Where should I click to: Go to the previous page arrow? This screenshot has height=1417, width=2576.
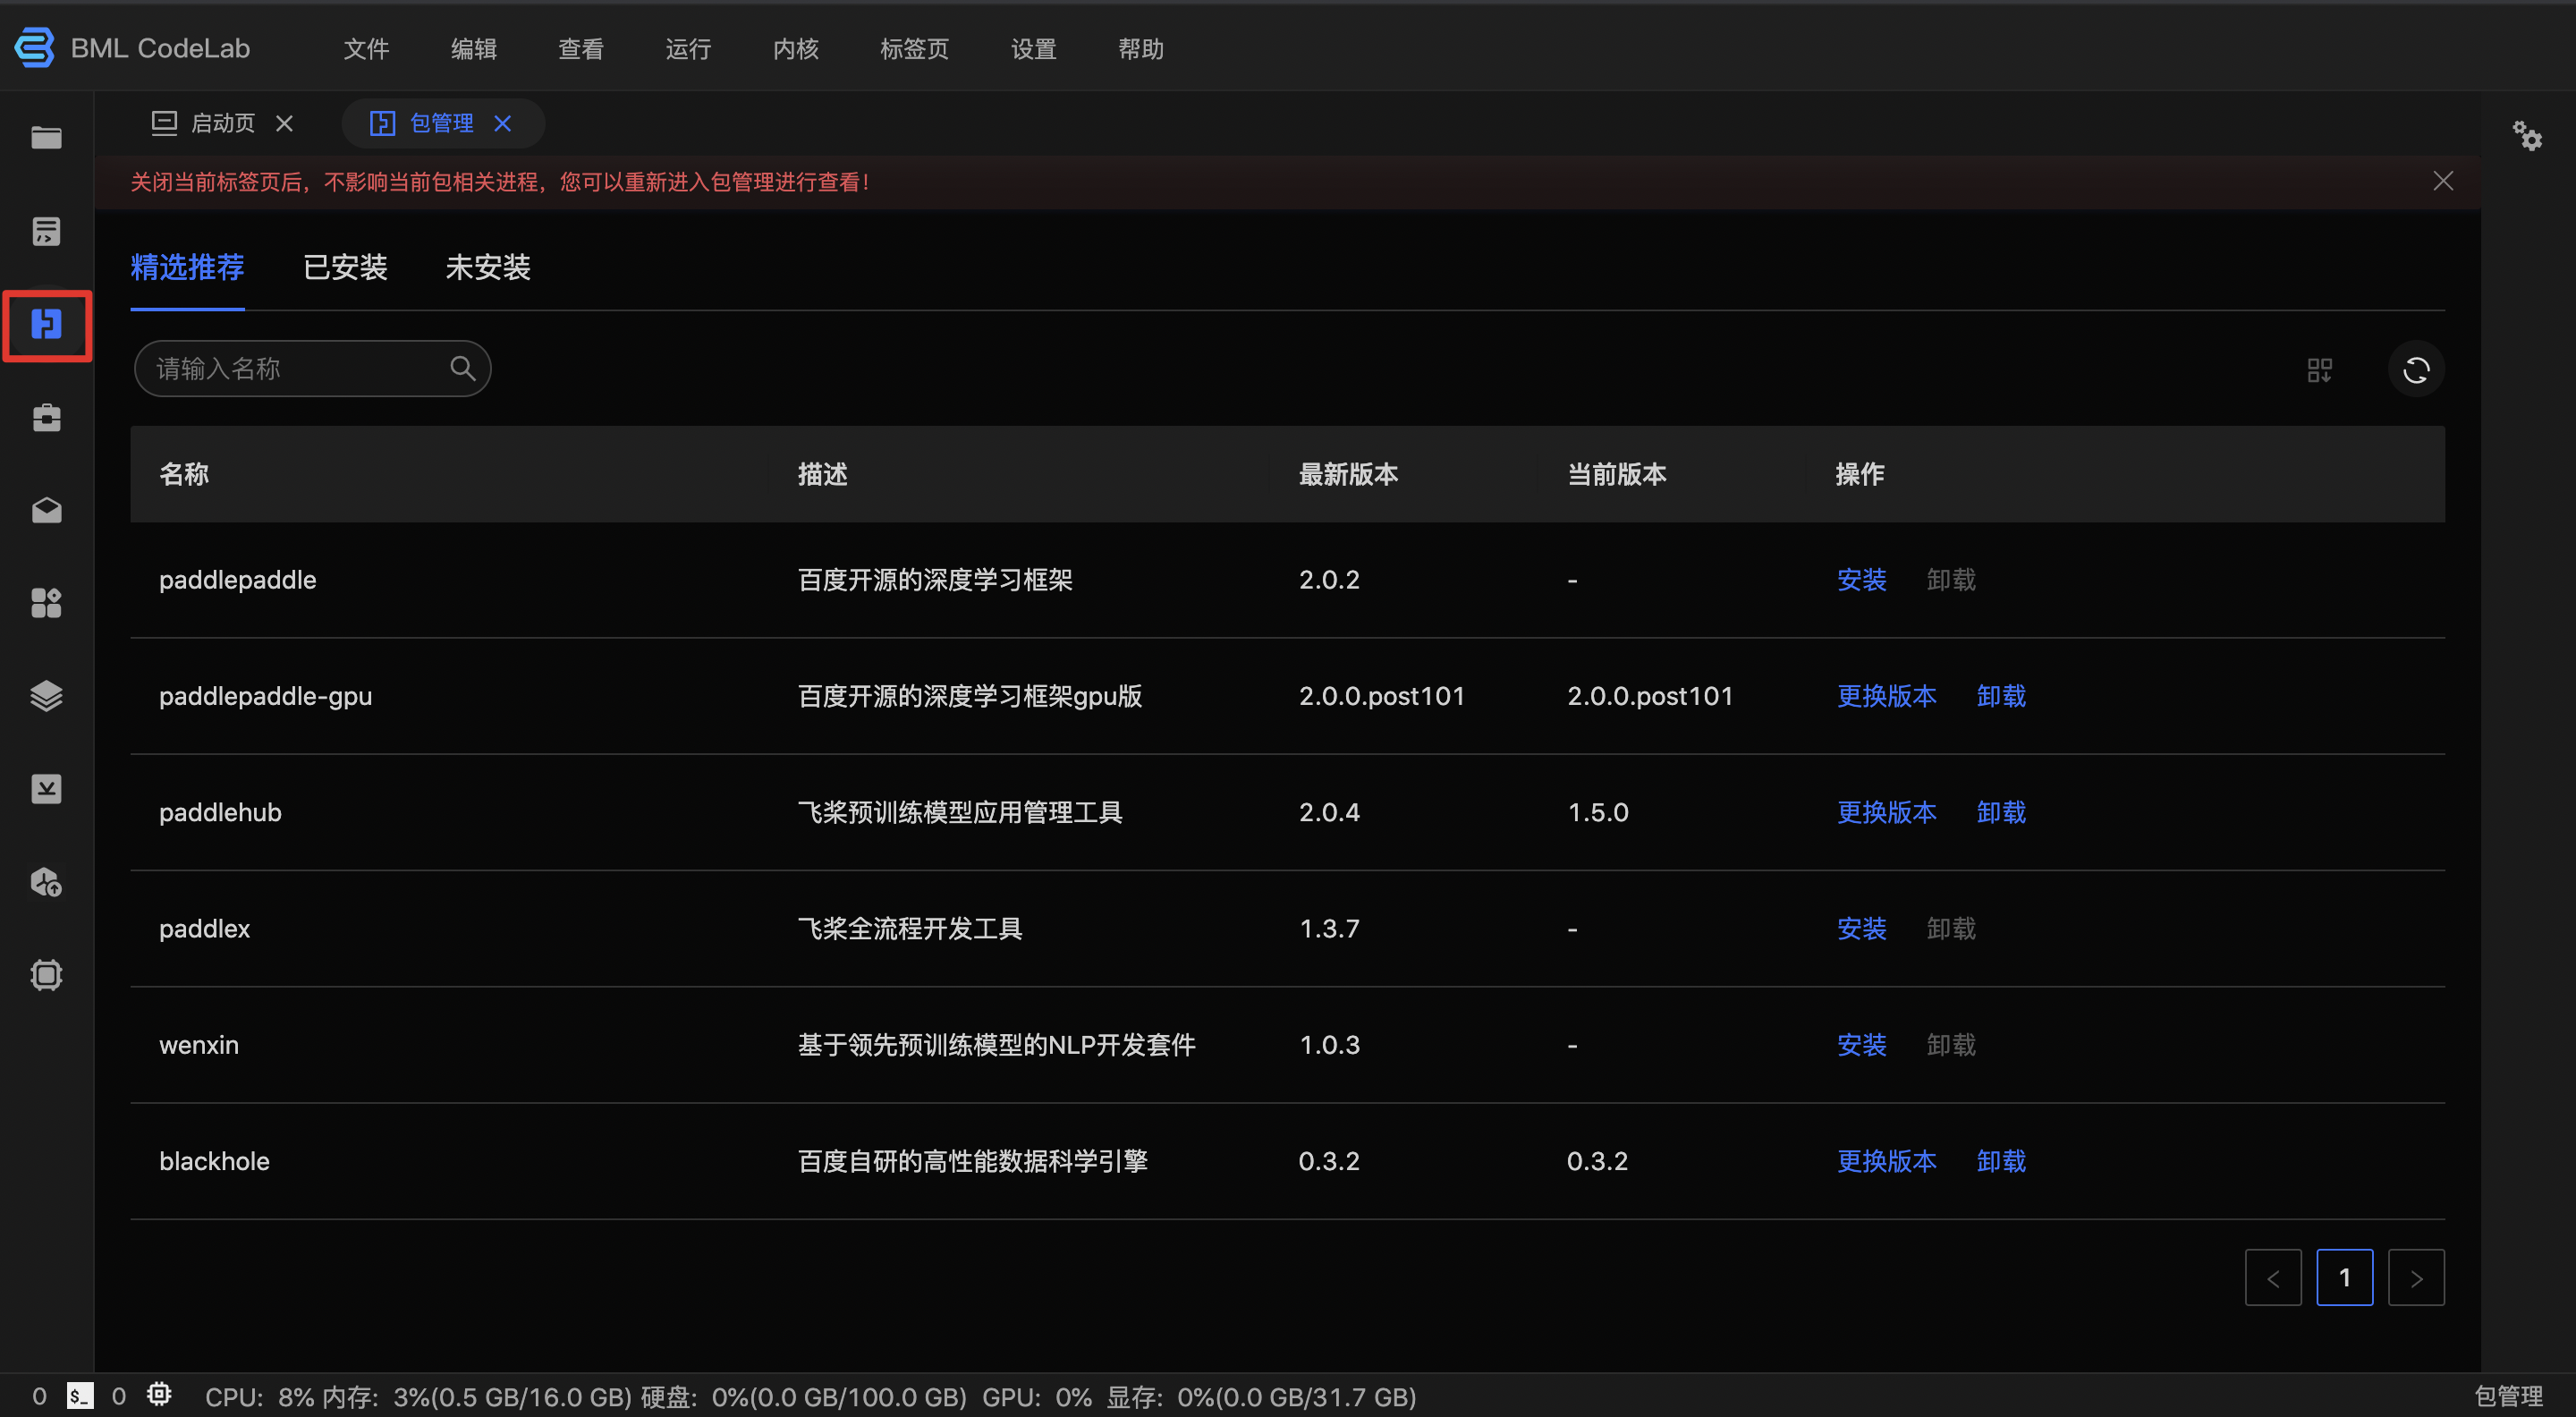(x=2272, y=1277)
